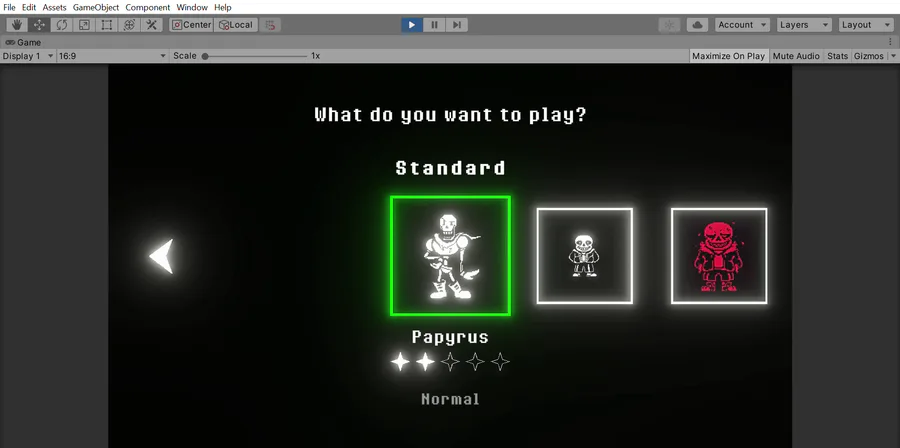The height and width of the screenshot is (448, 900).
Task: Toggle Mute Audio
Action: (796, 56)
